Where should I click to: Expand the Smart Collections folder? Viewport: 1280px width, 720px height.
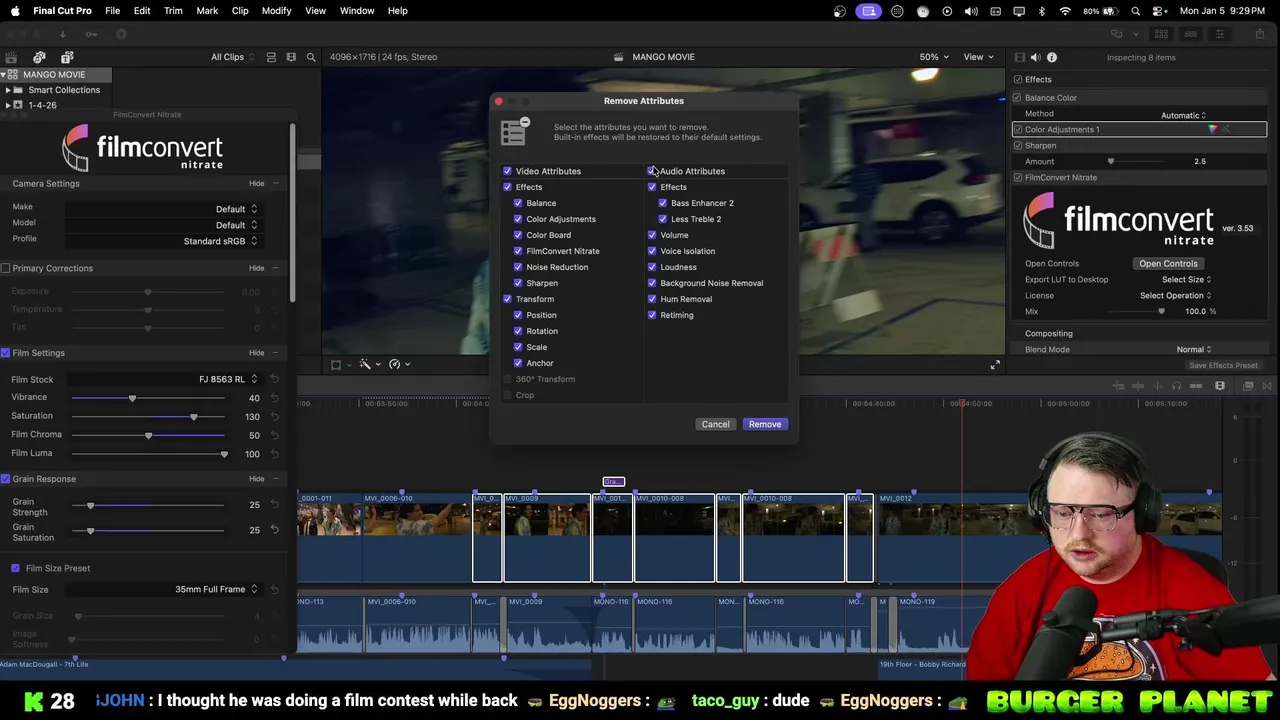pyautogui.click(x=8, y=90)
